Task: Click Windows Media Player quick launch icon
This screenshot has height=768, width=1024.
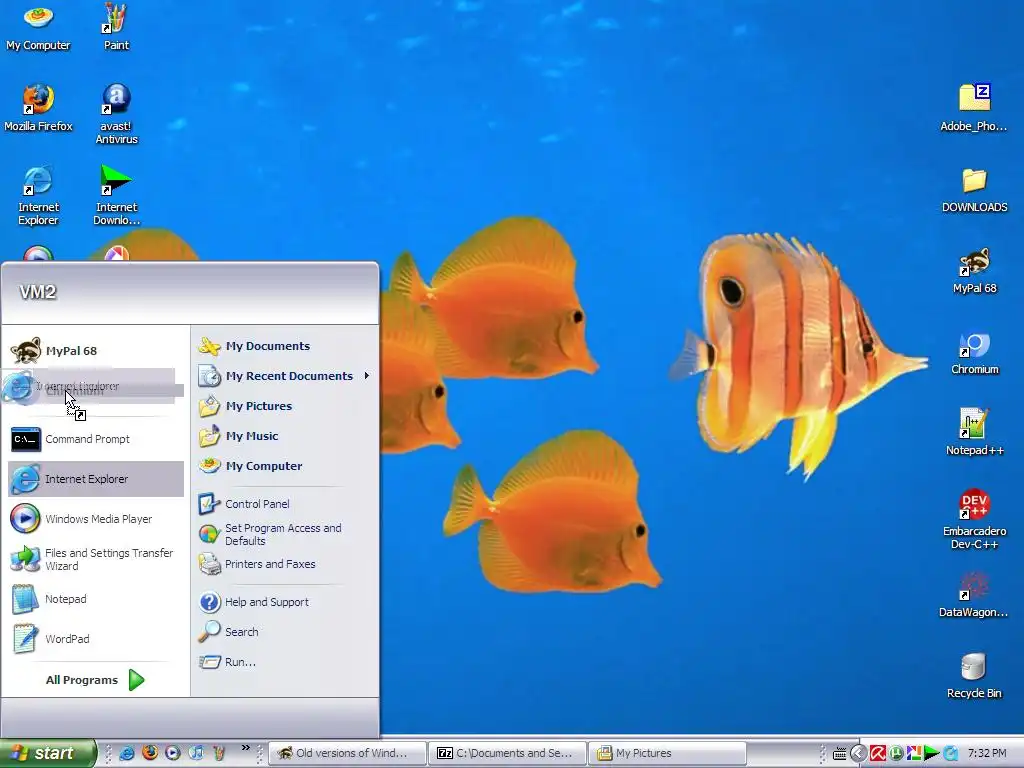Action: [172, 753]
